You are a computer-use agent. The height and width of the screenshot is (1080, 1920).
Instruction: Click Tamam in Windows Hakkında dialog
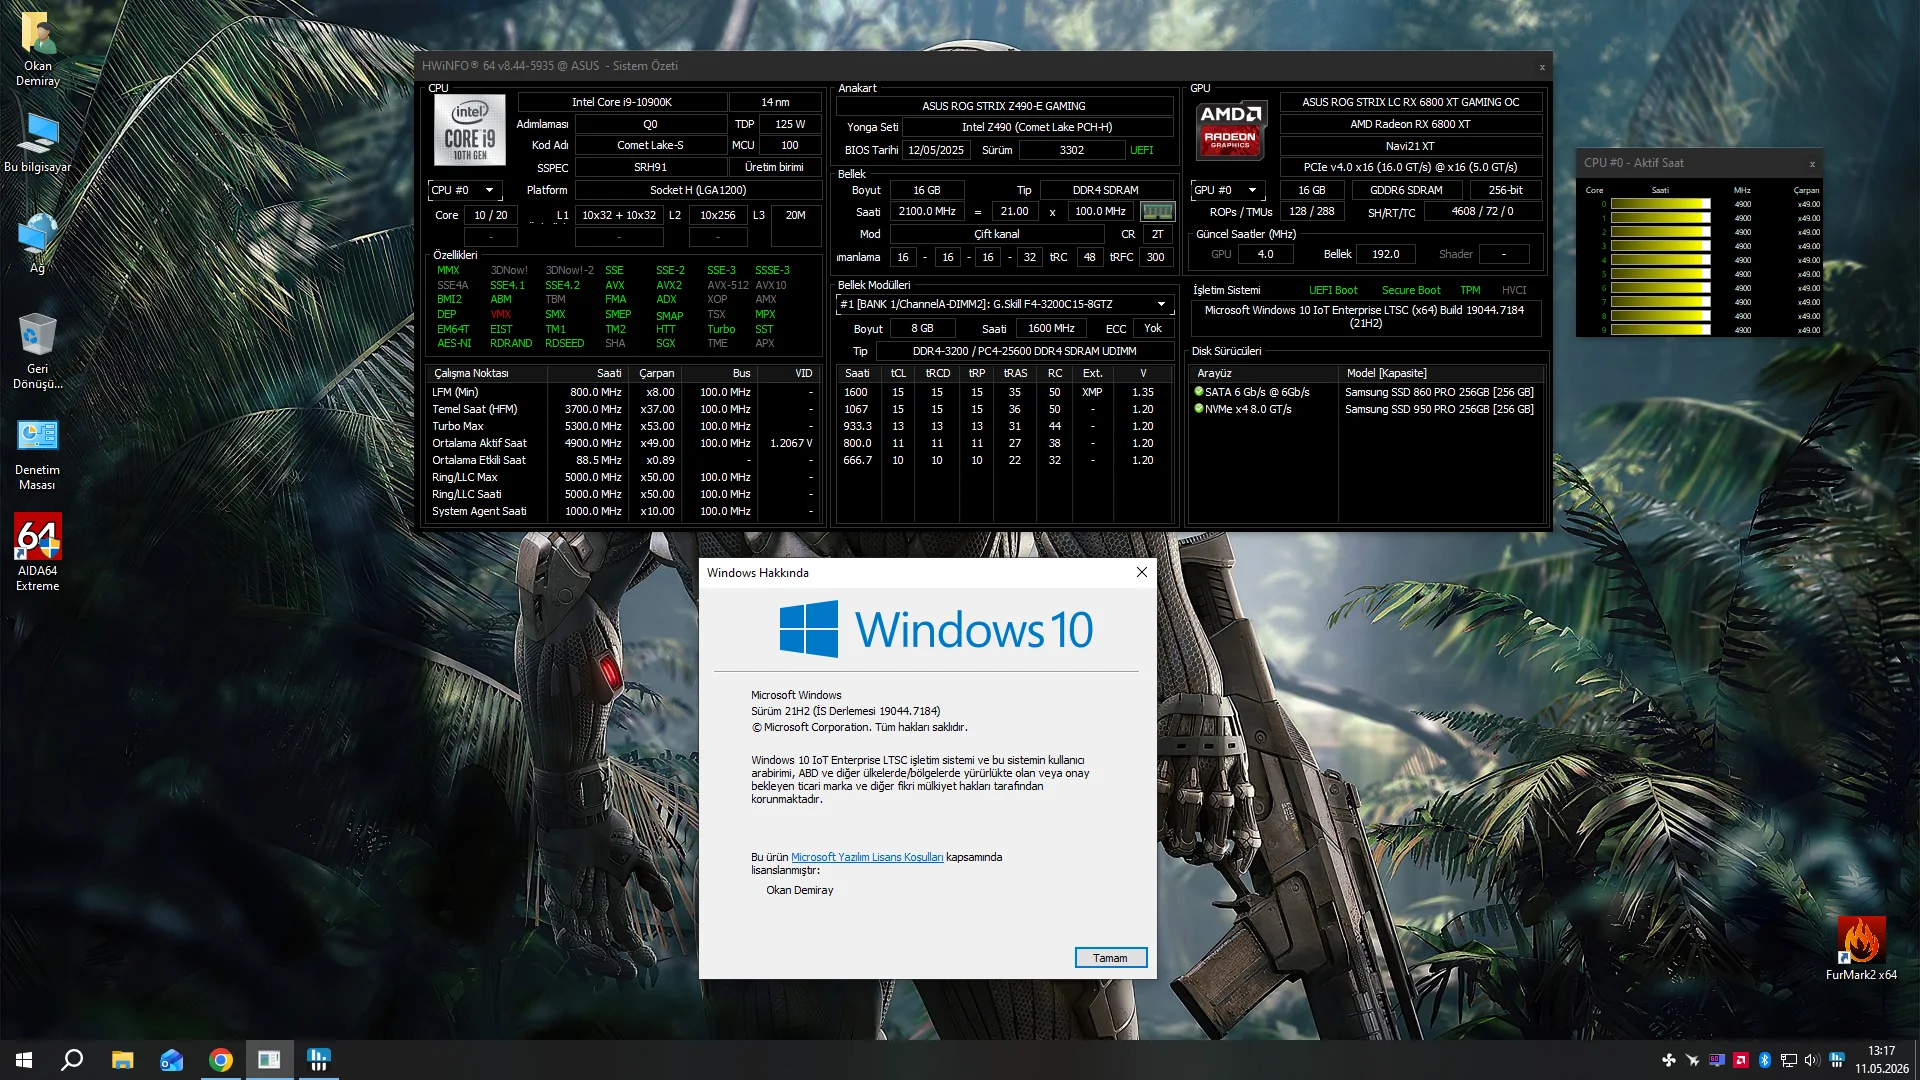pyautogui.click(x=1110, y=958)
